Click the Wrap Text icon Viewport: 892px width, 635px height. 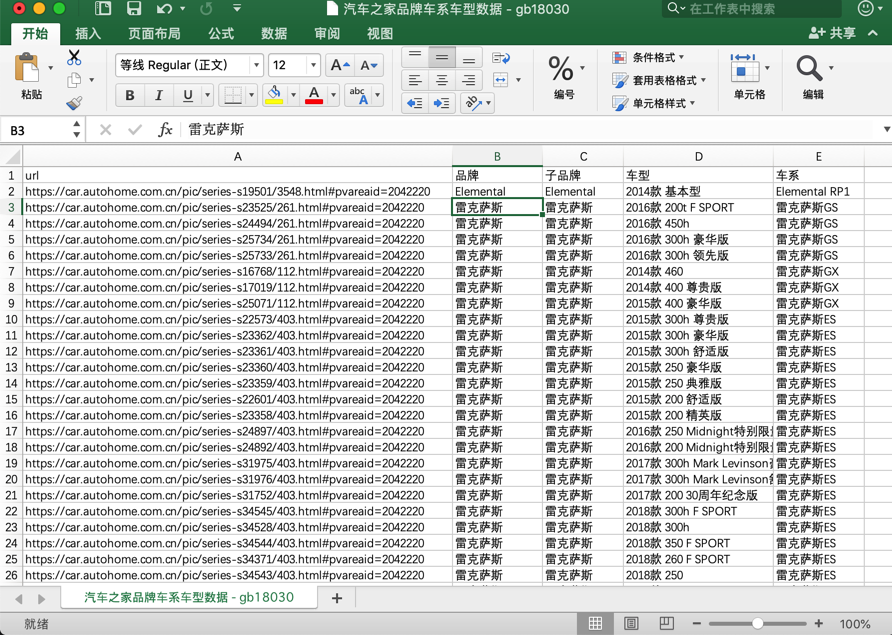[501, 57]
